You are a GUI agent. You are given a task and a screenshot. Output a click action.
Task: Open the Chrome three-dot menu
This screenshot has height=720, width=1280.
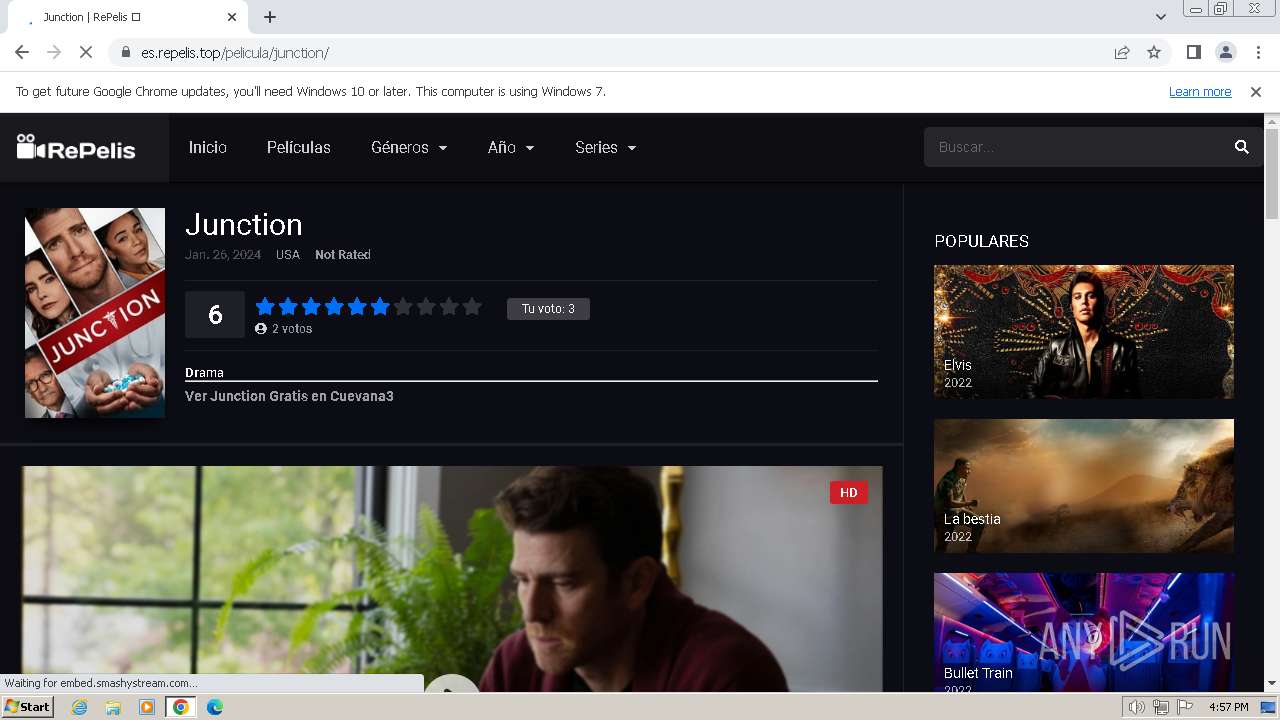[x=1257, y=52]
